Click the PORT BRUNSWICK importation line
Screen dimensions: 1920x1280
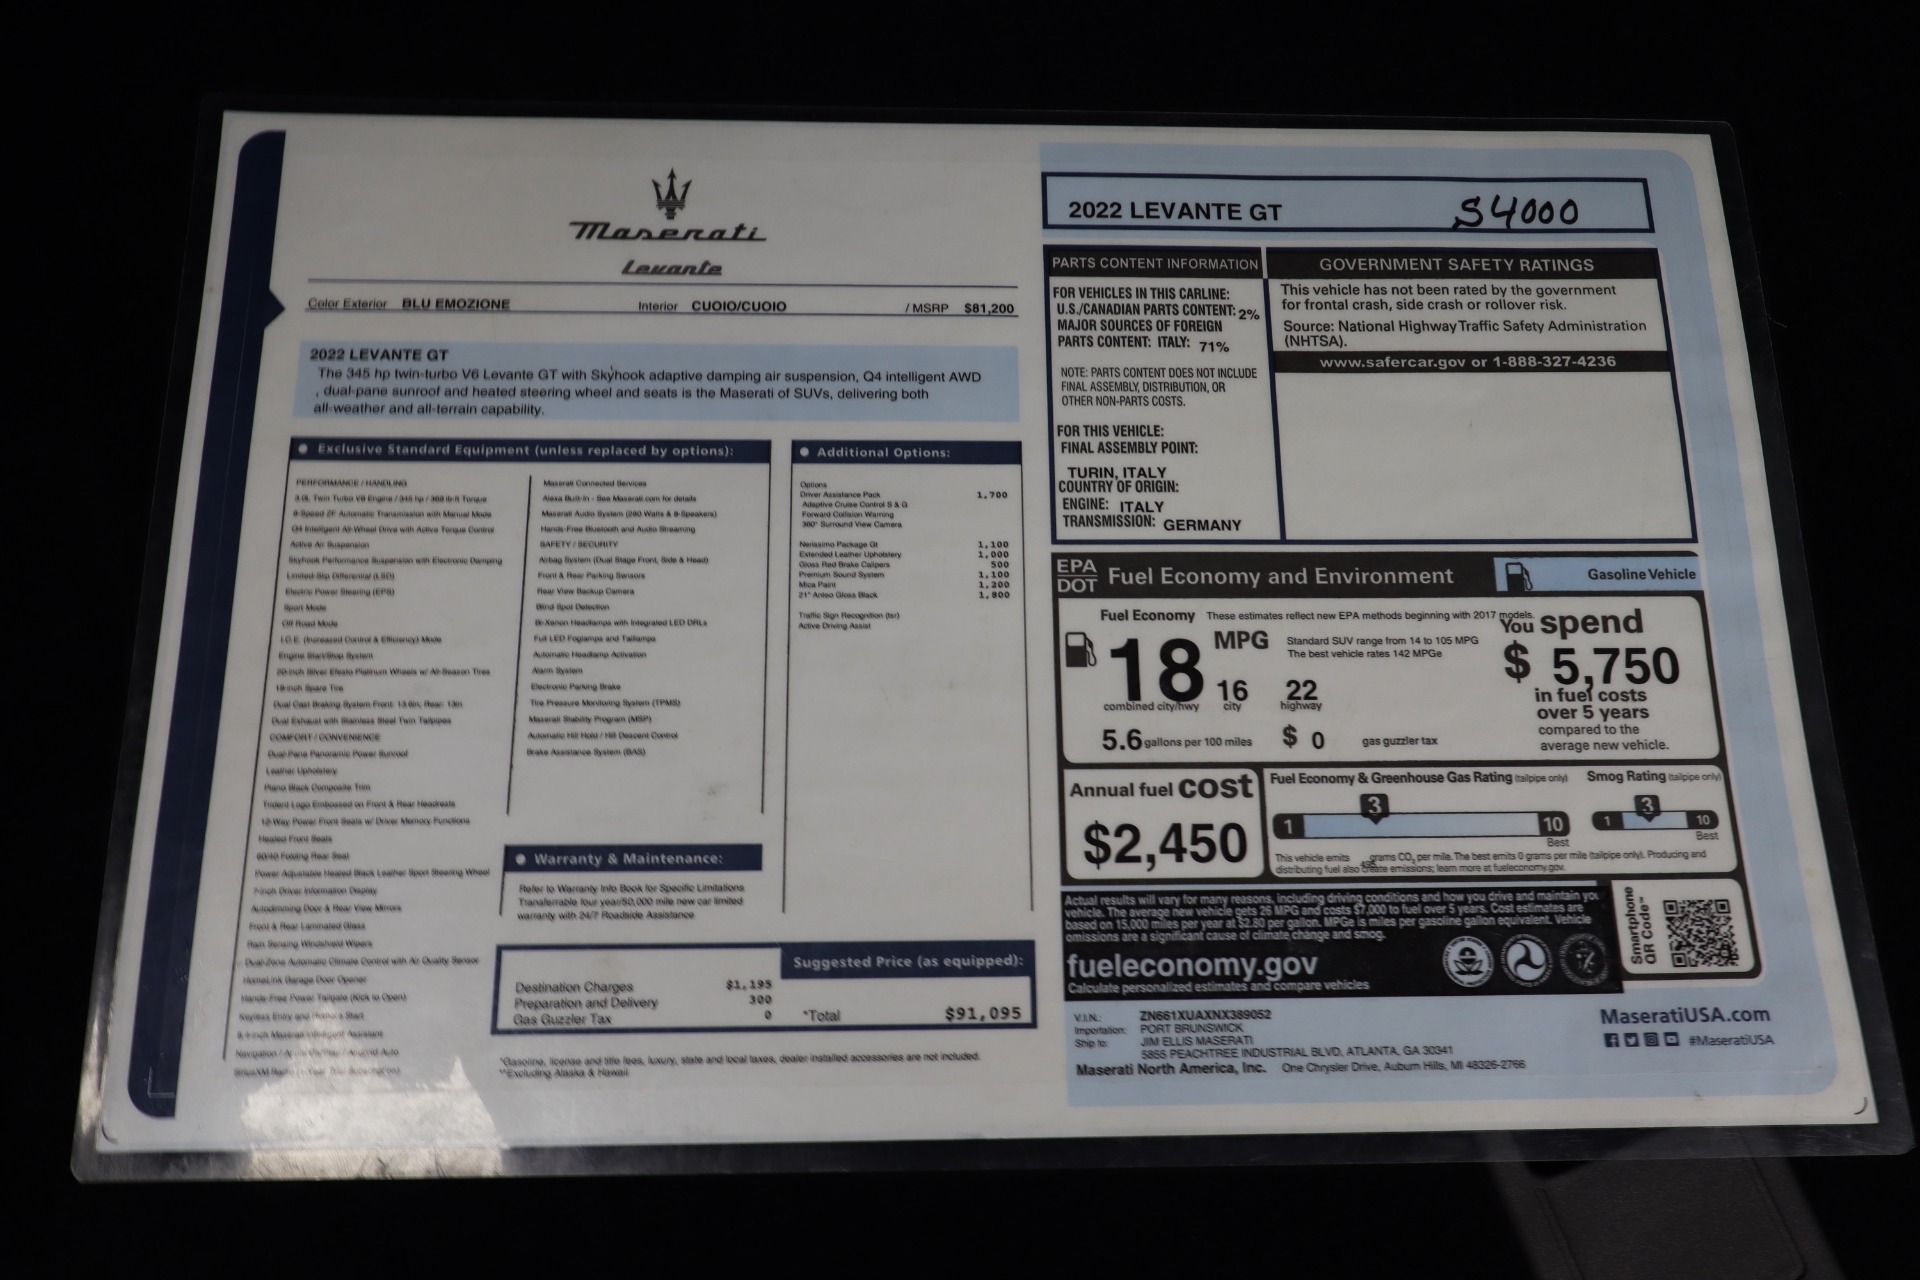tap(1190, 1027)
